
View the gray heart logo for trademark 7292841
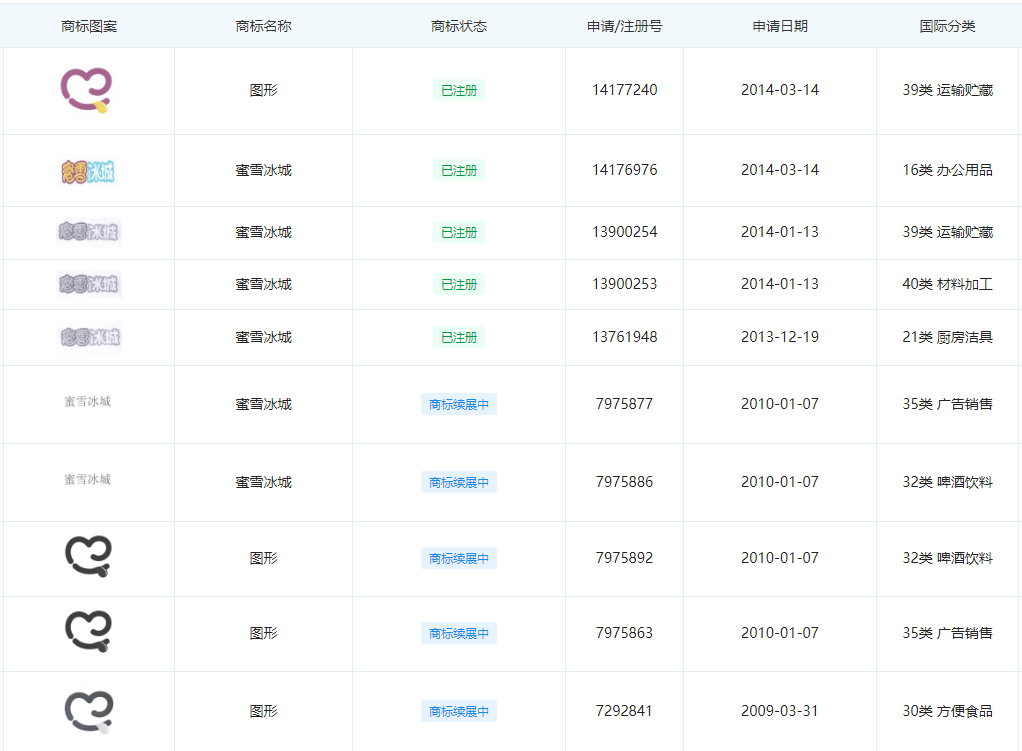(x=88, y=711)
